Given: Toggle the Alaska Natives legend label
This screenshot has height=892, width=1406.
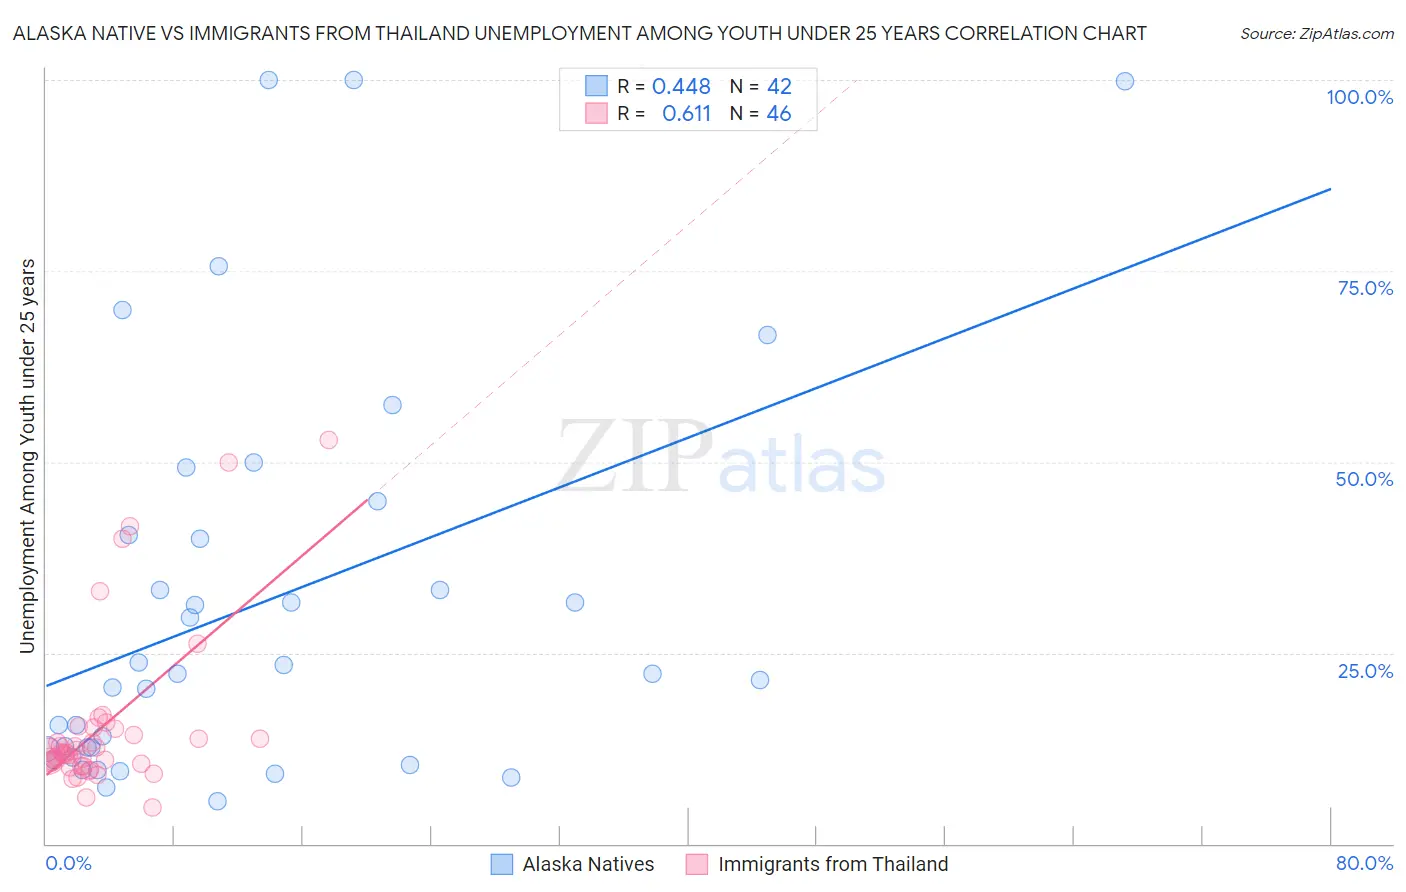Looking at the screenshot, I should pyautogui.click(x=588, y=864).
